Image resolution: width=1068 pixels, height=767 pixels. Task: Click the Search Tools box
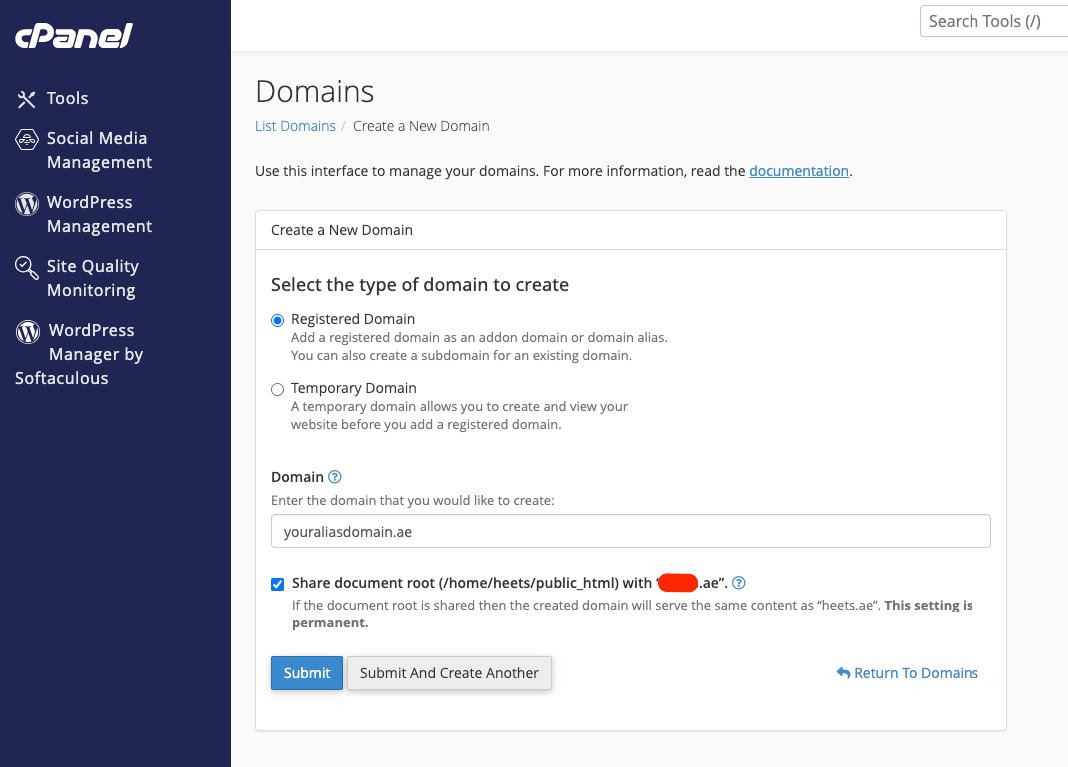coord(994,21)
